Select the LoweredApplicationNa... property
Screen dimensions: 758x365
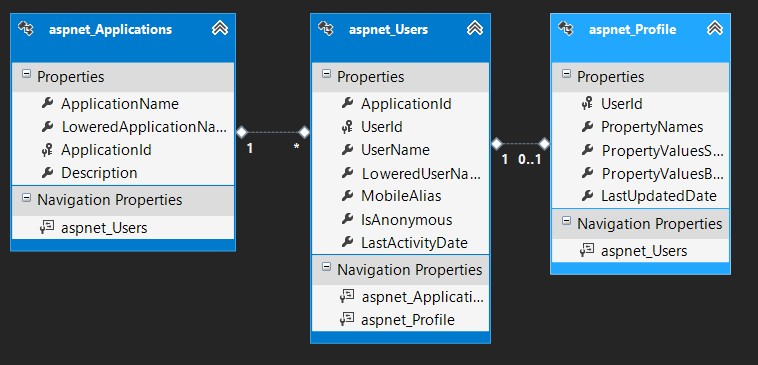(x=144, y=127)
